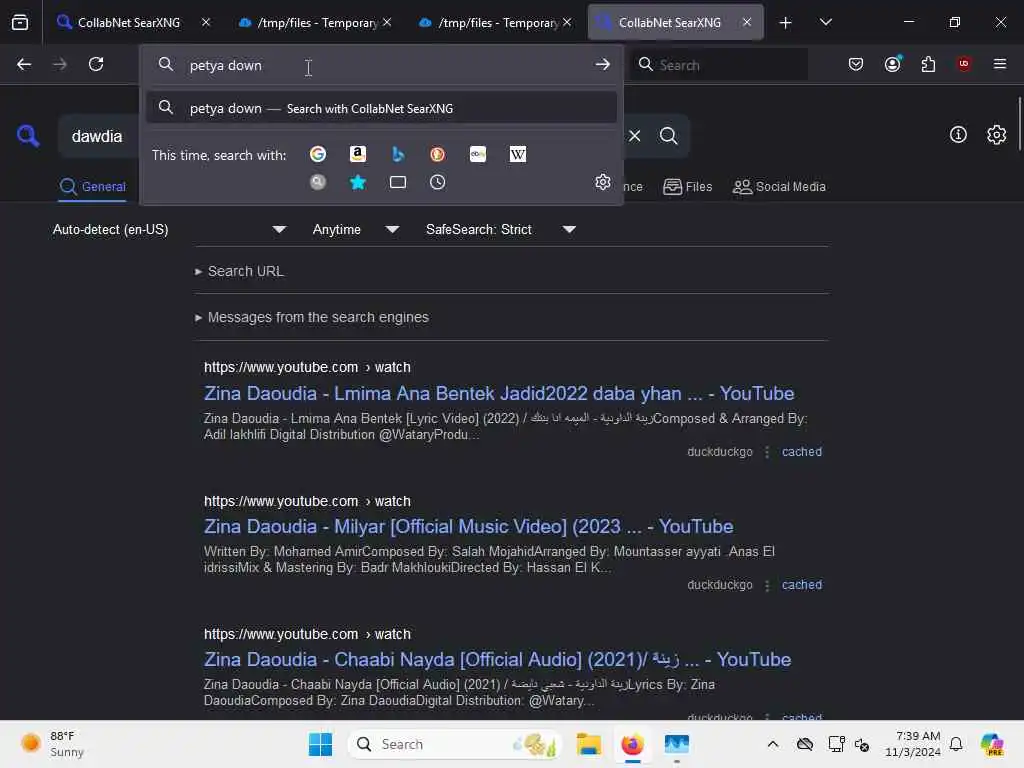This screenshot has width=1024, height=768.
Task: Open Firefox account menu
Action: click(x=892, y=64)
